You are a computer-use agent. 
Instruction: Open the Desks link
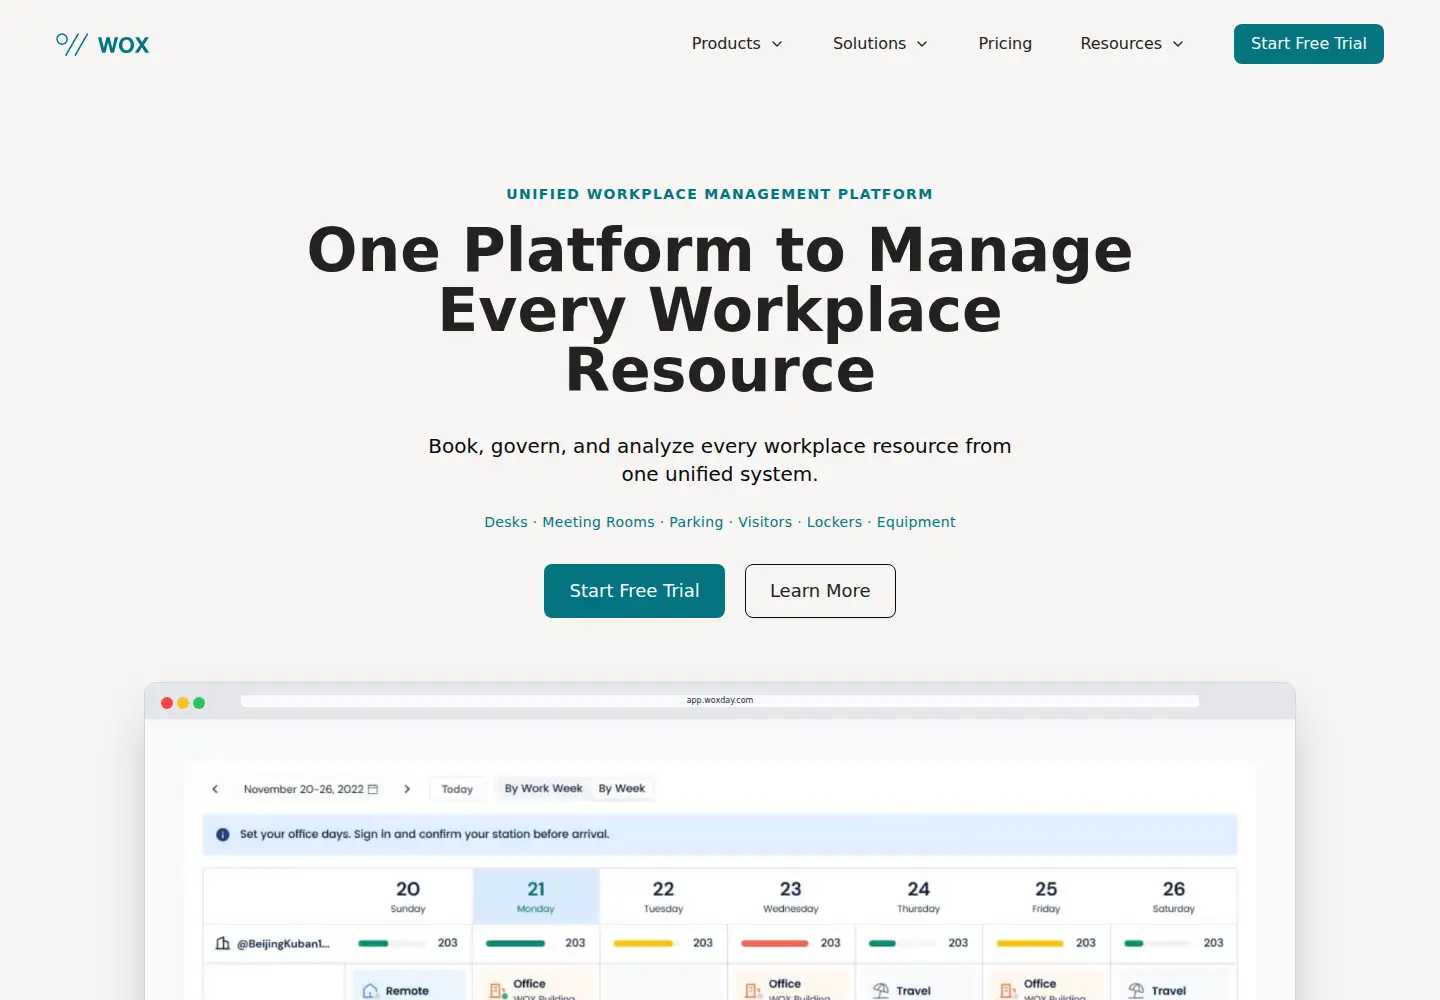[x=506, y=522]
